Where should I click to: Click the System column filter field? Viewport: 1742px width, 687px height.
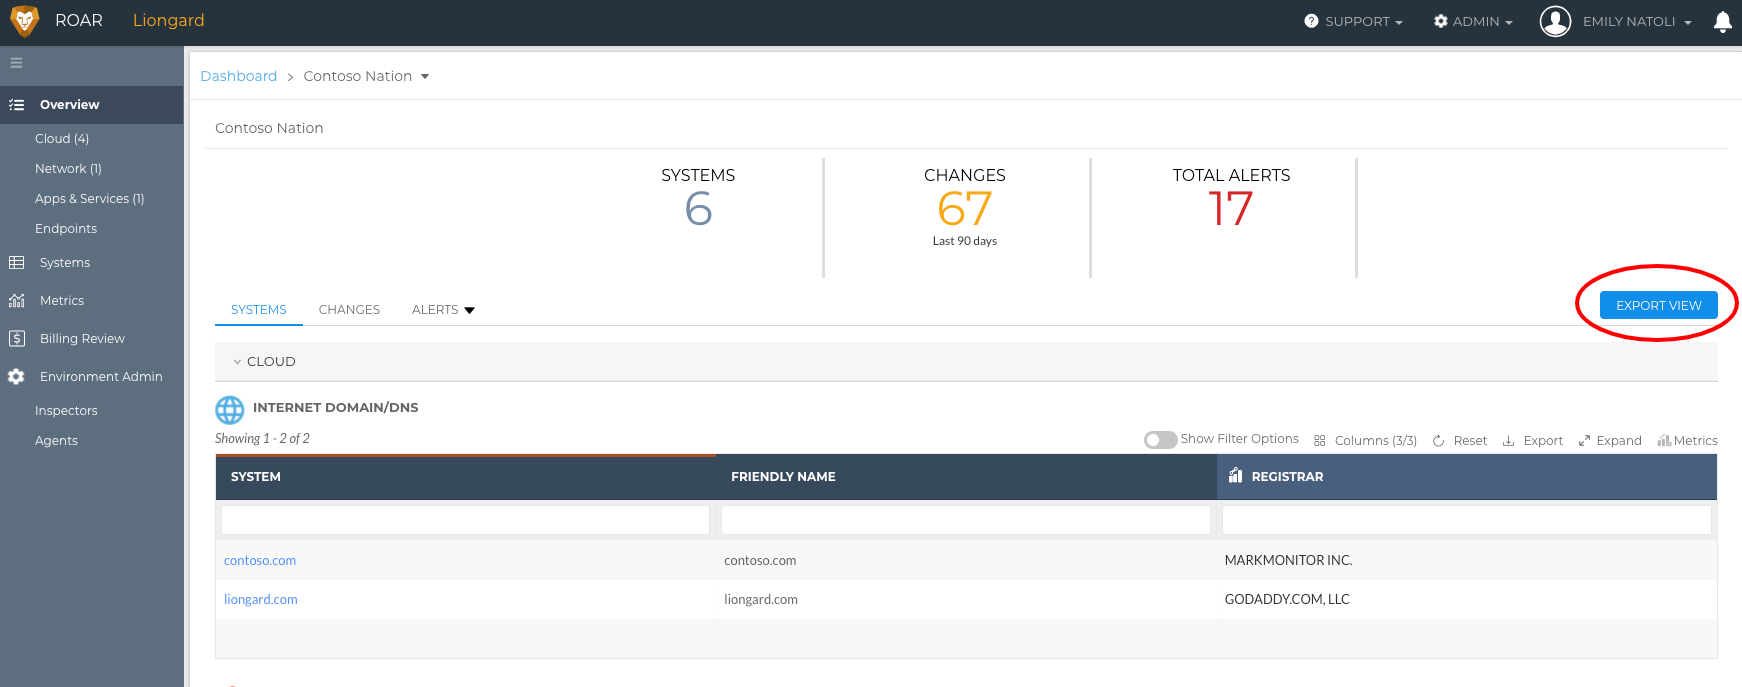[x=465, y=520]
